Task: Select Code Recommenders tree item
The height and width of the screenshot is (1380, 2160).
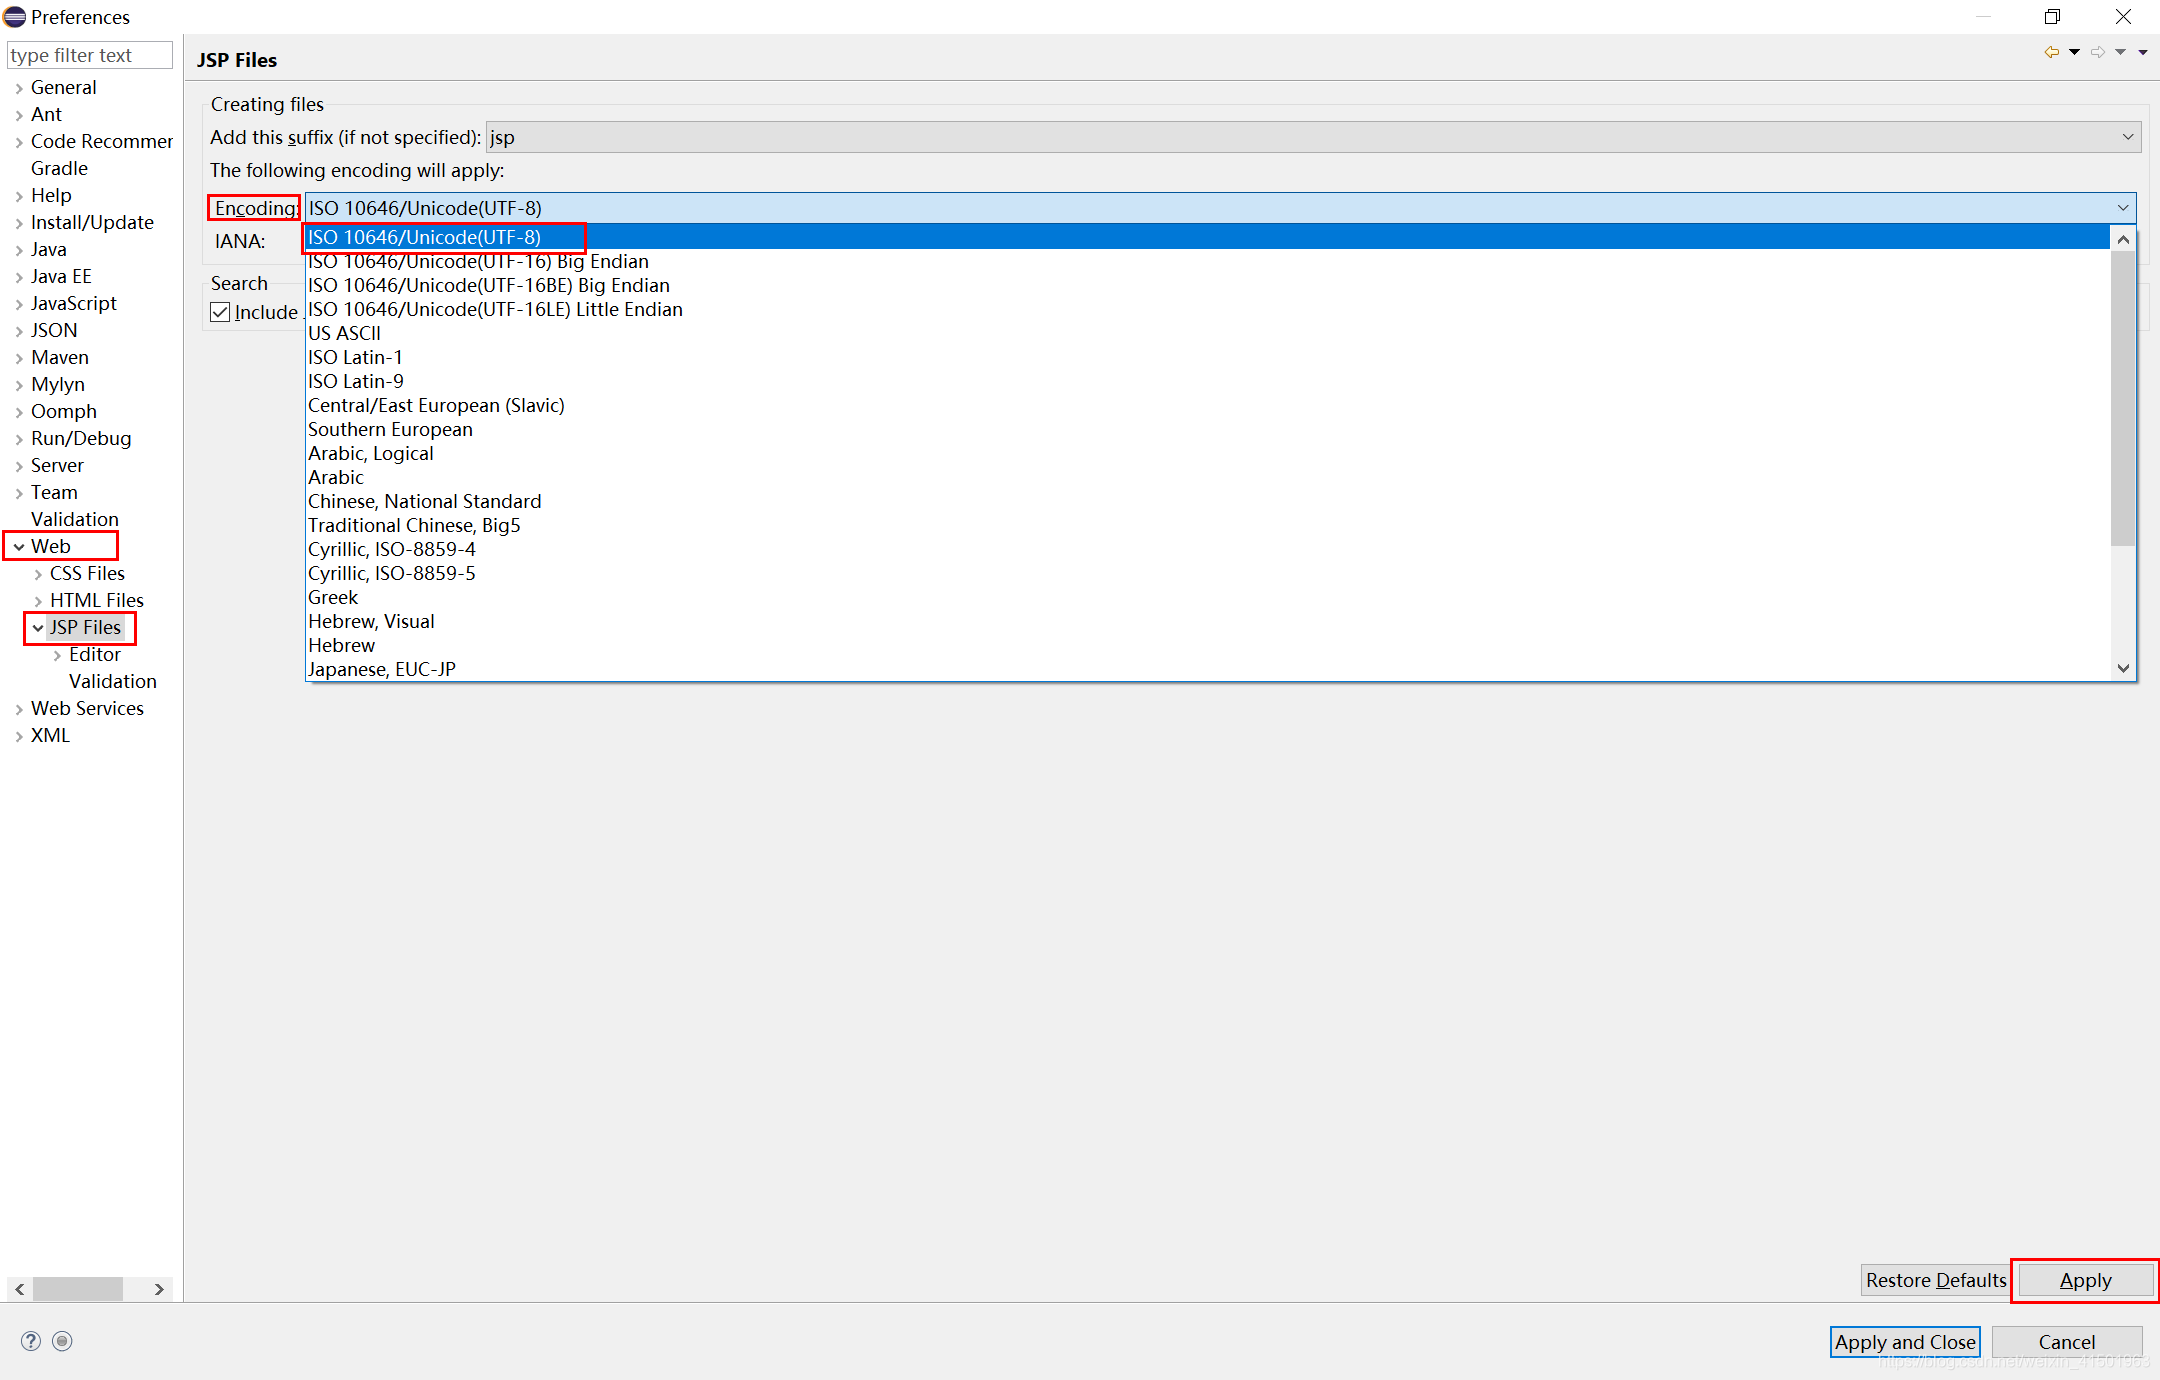Action: click(x=102, y=142)
